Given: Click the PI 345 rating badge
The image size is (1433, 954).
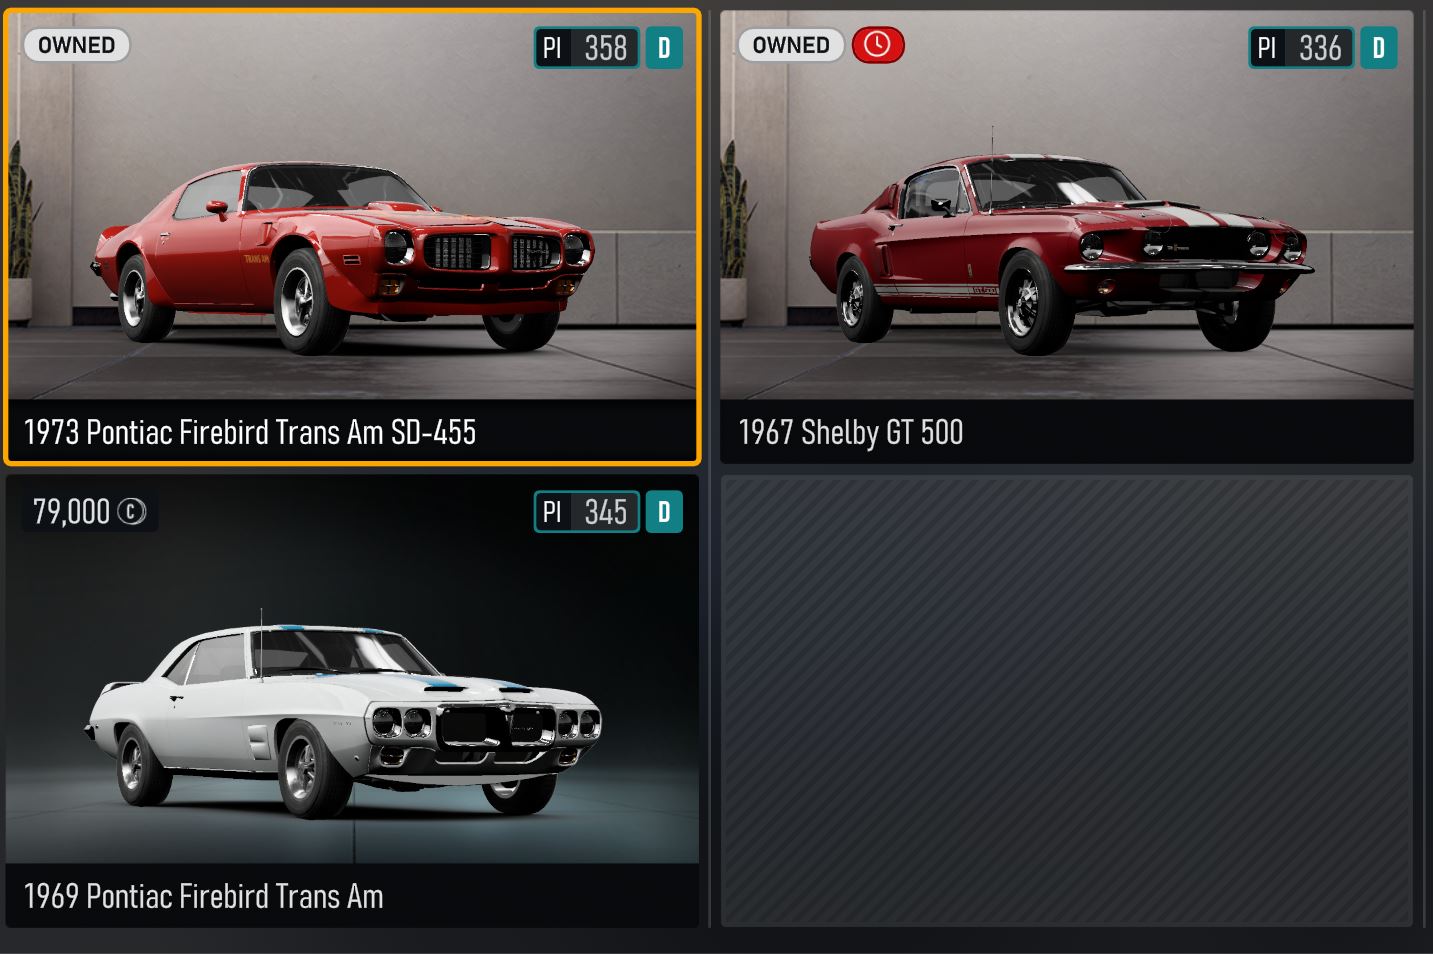Looking at the screenshot, I should [587, 512].
